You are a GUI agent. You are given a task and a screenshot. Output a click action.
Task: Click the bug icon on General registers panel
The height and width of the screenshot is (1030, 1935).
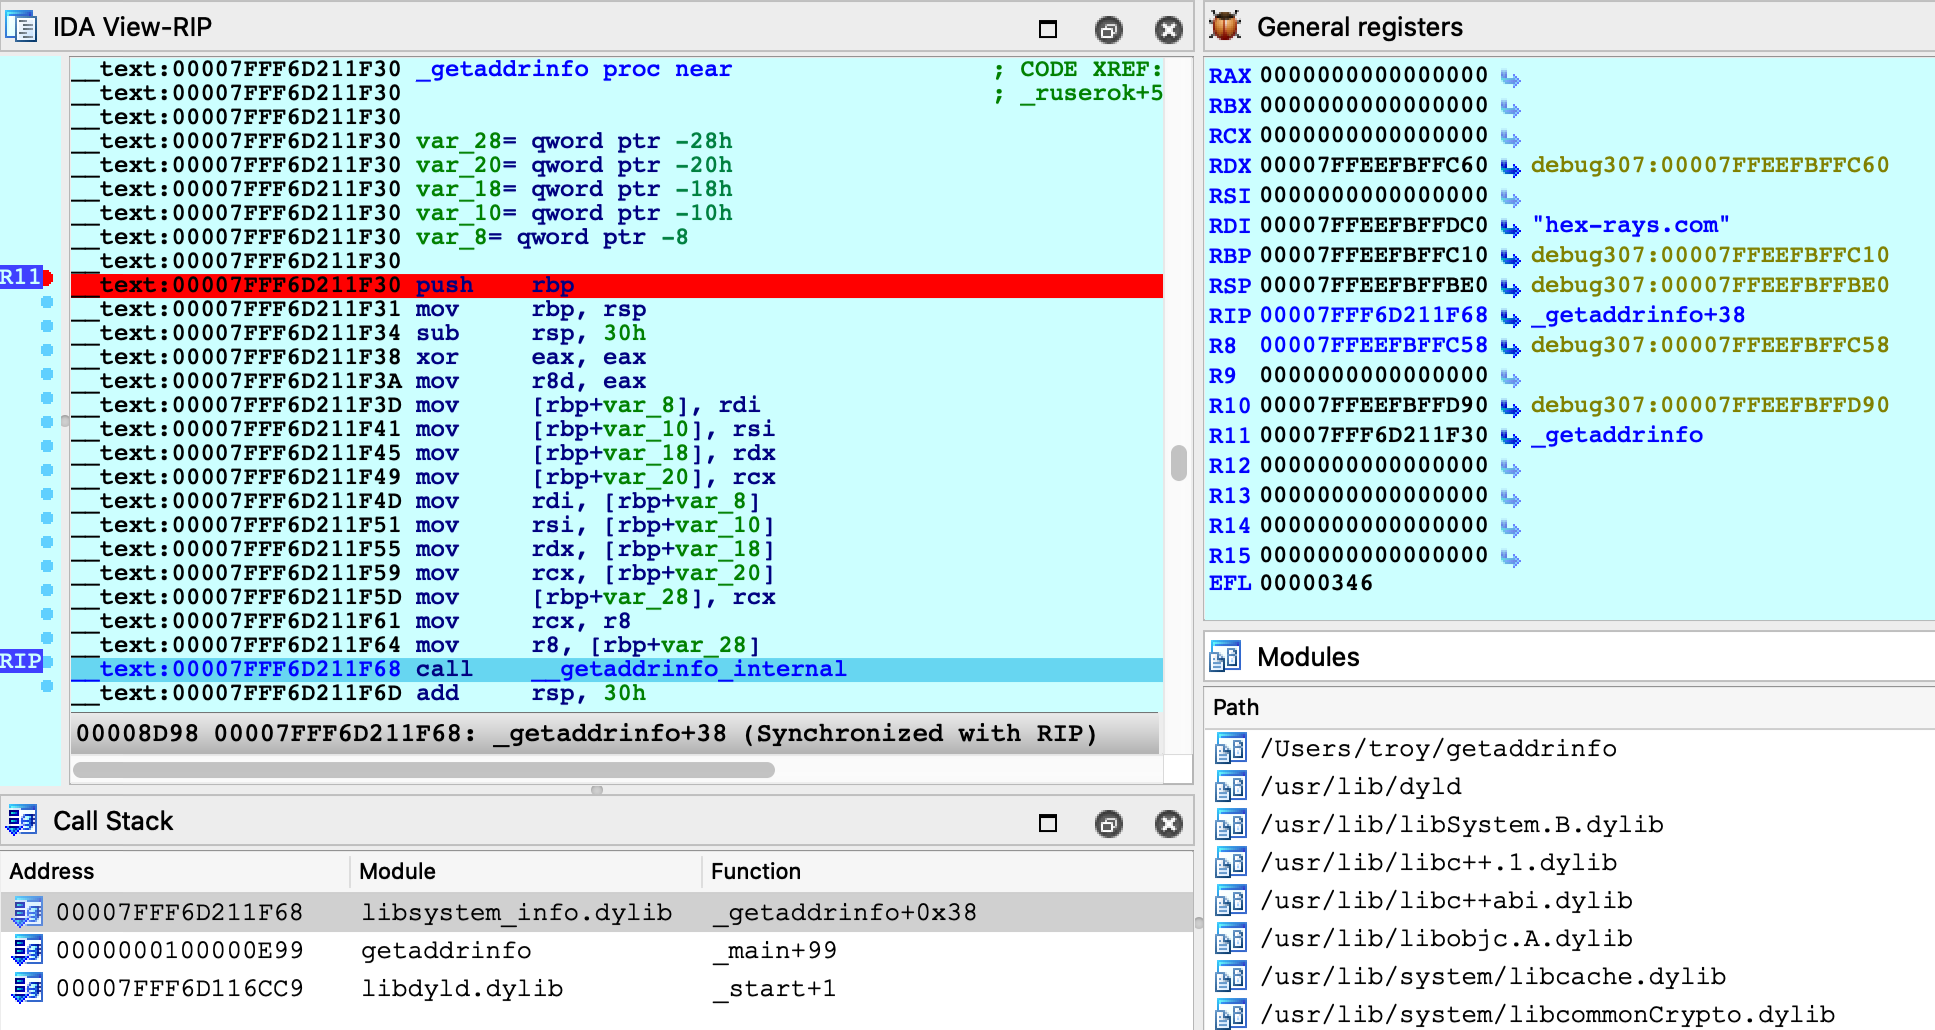(x=1224, y=27)
